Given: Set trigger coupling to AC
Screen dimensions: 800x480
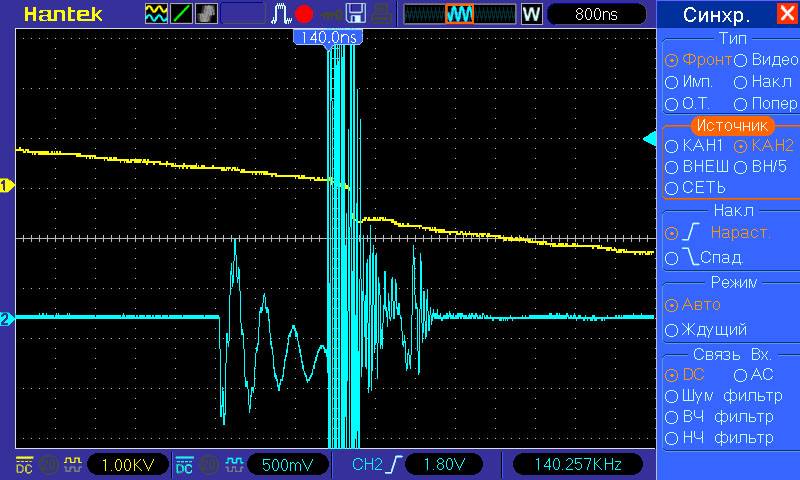Looking at the screenshot, I should (x=754, y=375).
